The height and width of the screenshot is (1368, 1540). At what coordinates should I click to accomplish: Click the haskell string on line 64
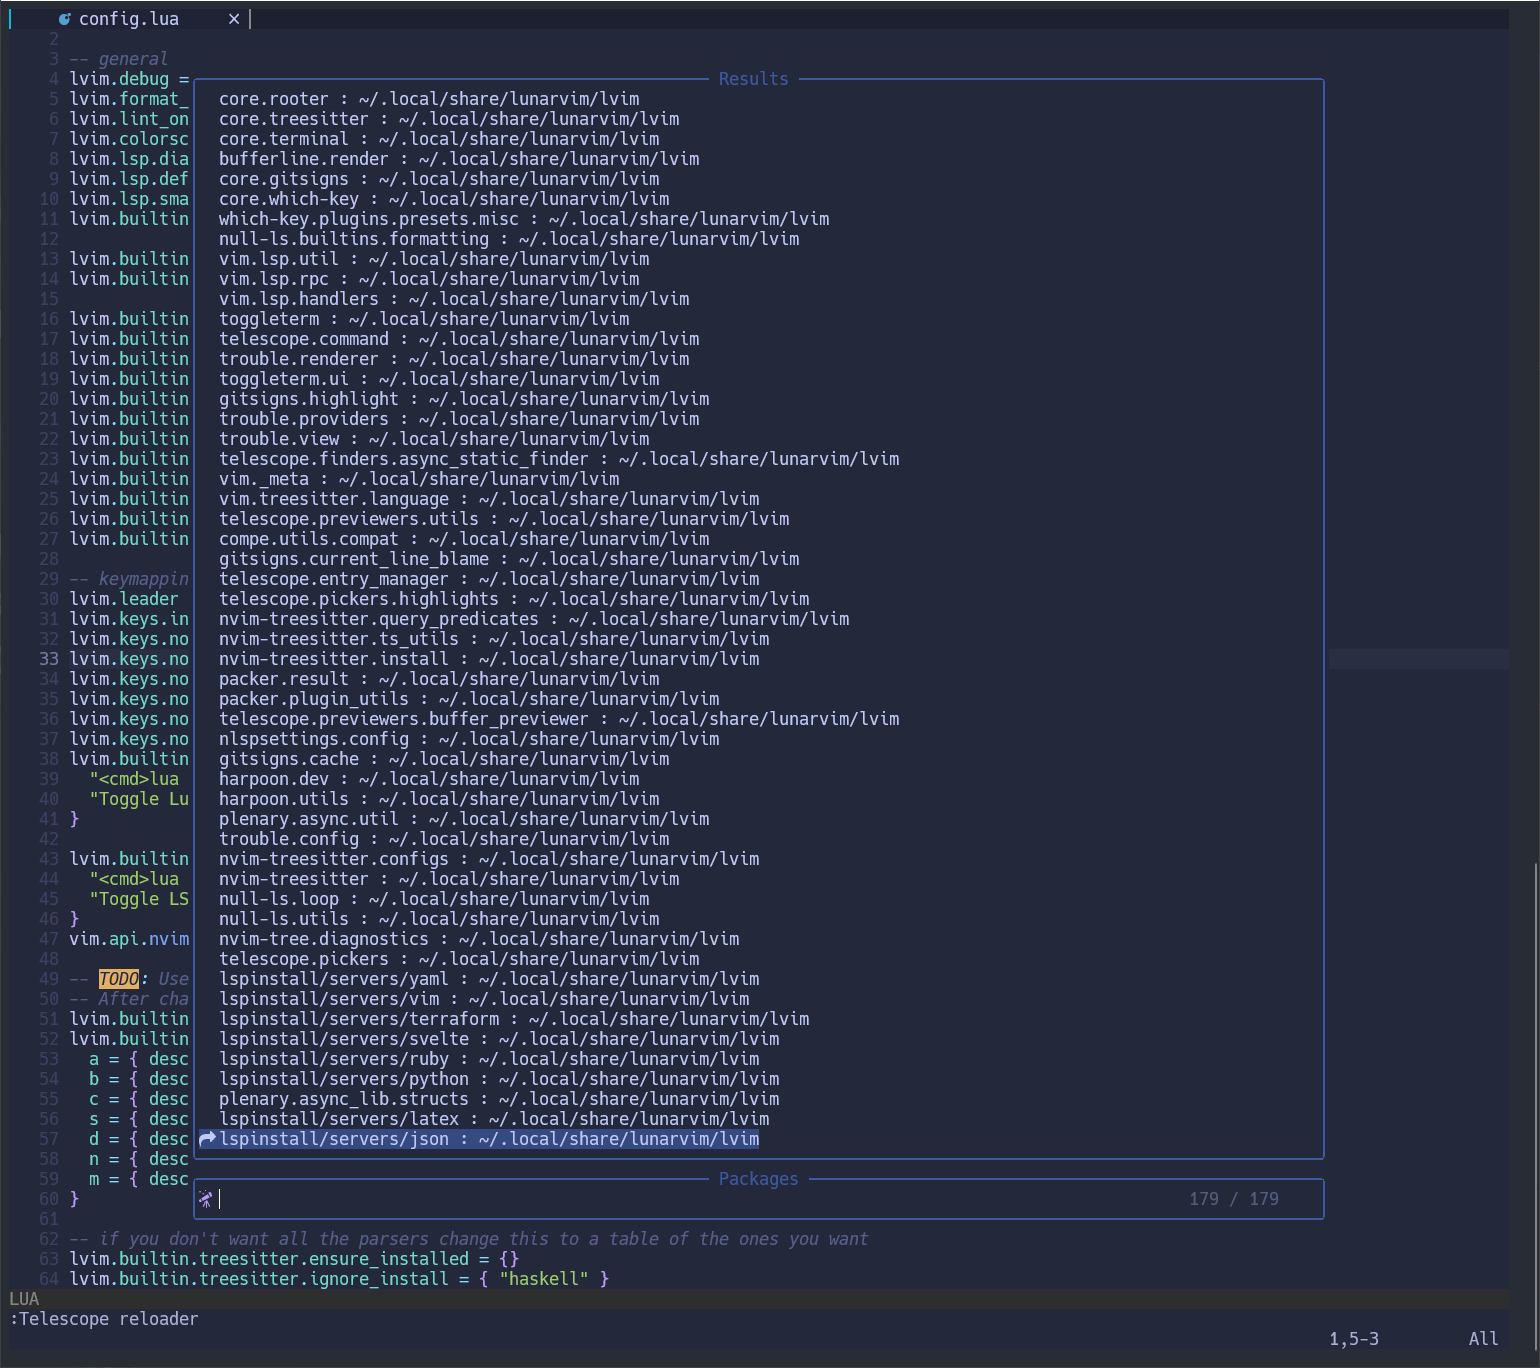pyautogui.click(x=542, y=1278)
